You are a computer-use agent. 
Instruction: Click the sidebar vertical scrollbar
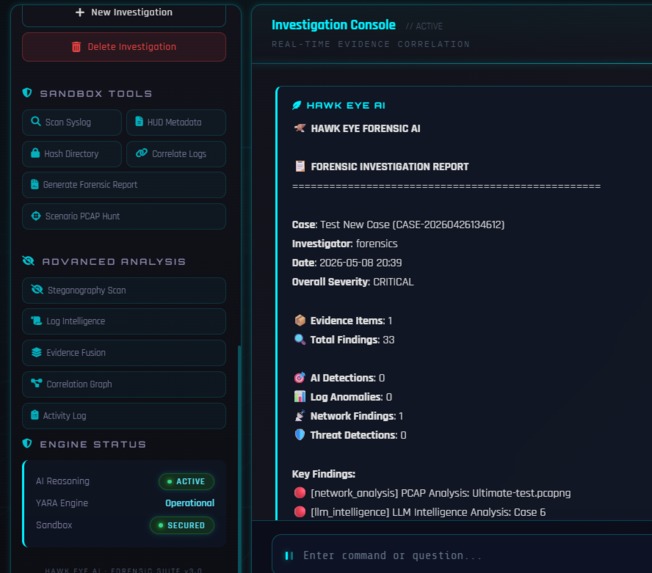239,457
